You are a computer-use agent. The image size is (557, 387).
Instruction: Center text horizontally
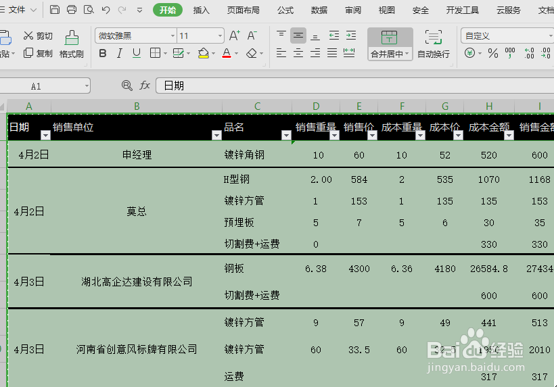click(298, 53)
